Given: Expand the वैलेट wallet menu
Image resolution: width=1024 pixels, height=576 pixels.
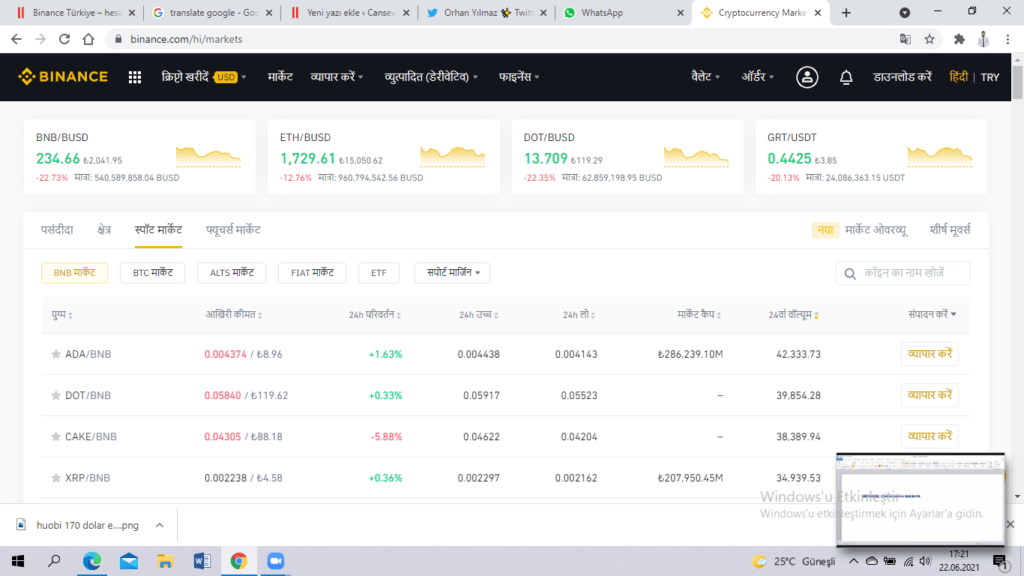Looking at the screenshot, I should 705,77.
